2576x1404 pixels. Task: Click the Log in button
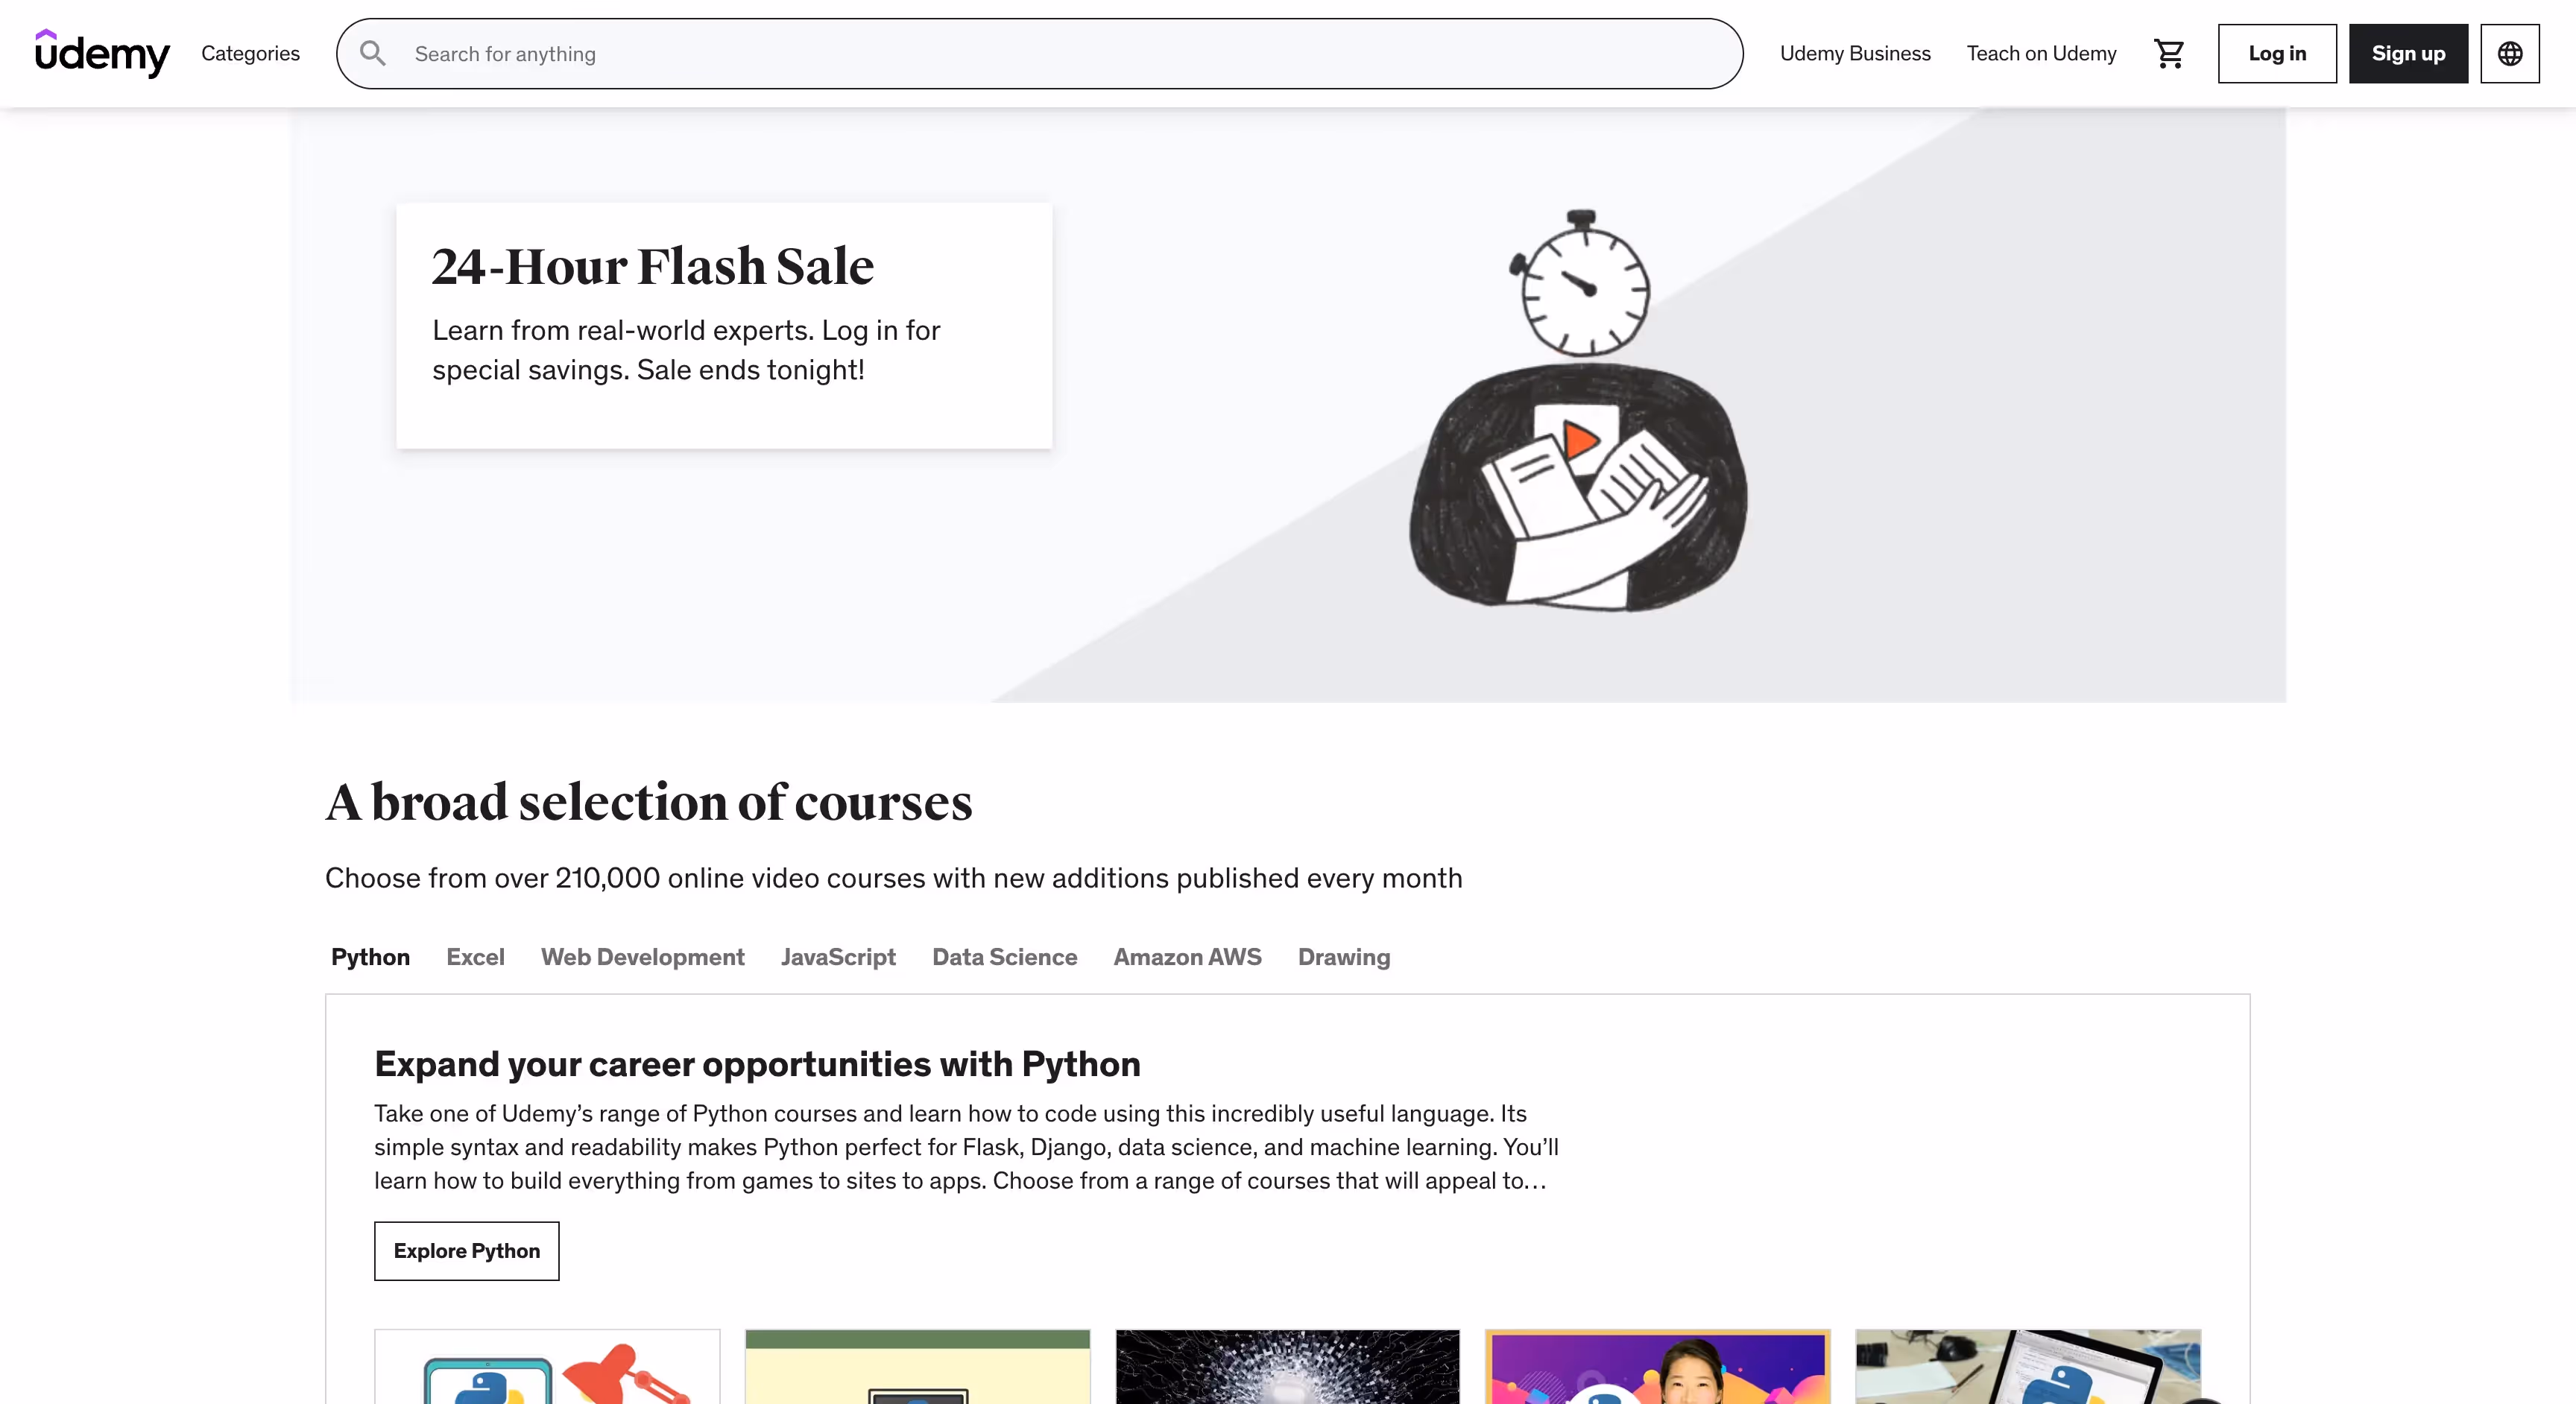[x=2277, y=53]
